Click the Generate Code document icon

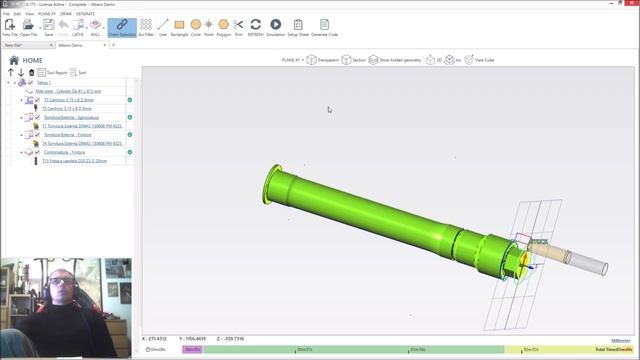(324, 25)
